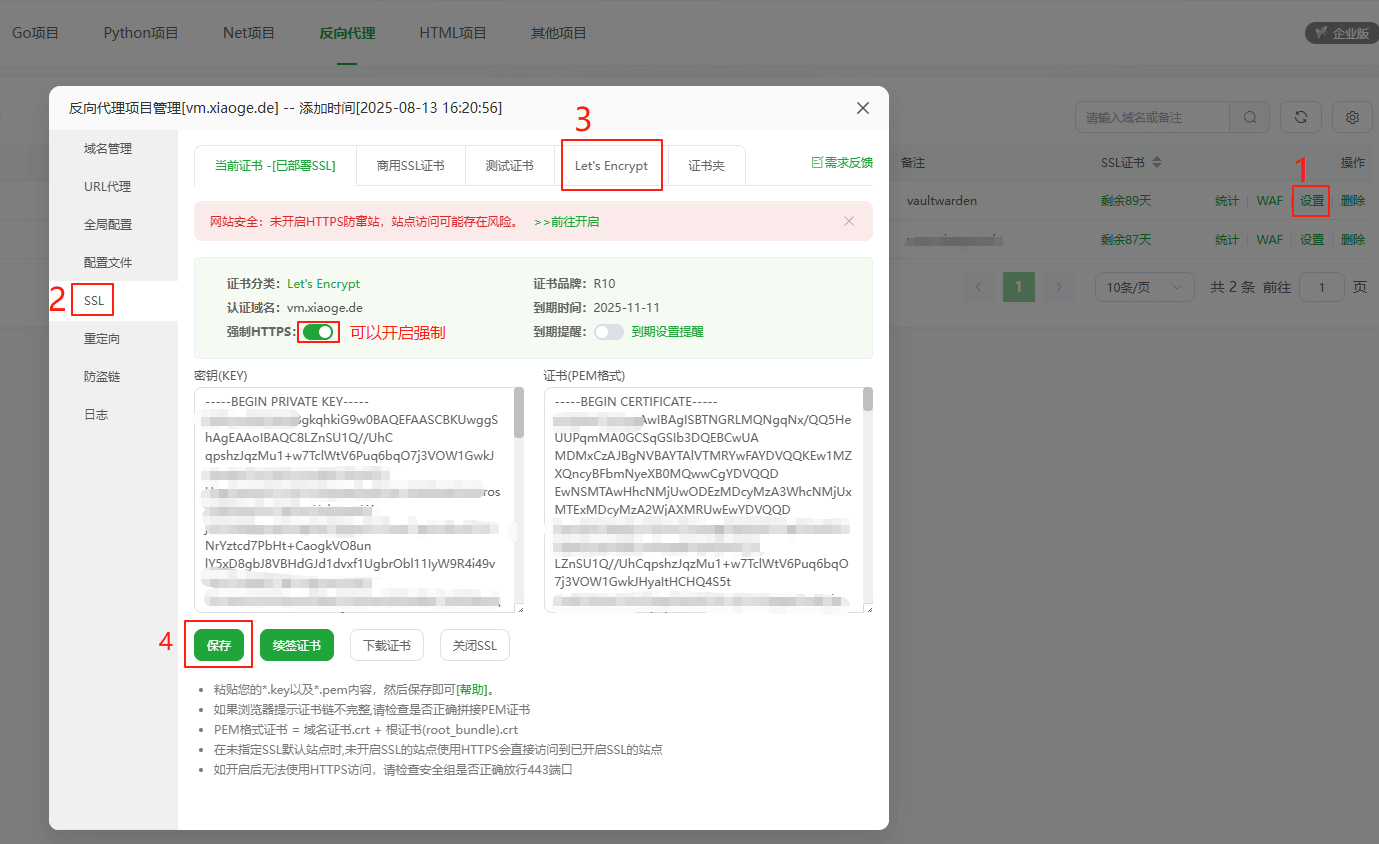This screenshot has width=1379, height=844.
Task: Click the refresh icon near the search bar
Action: point(1300,117)
